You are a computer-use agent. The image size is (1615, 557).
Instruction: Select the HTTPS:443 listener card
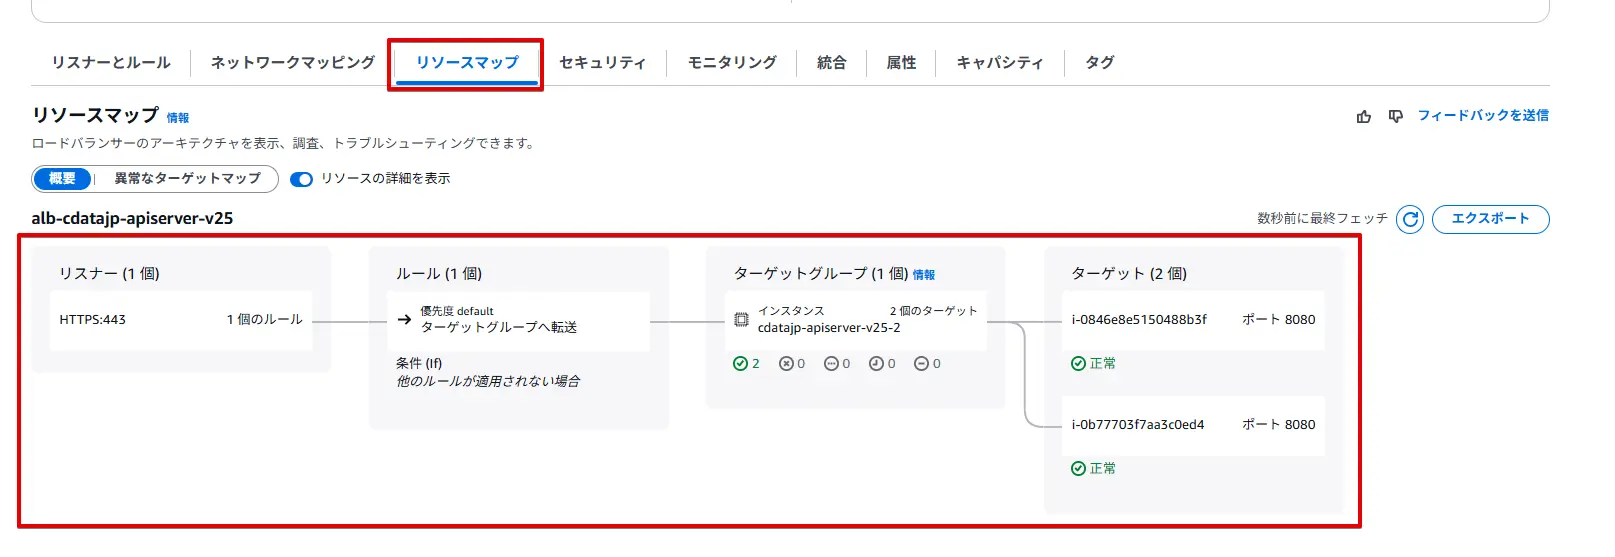tap(181, 320)
